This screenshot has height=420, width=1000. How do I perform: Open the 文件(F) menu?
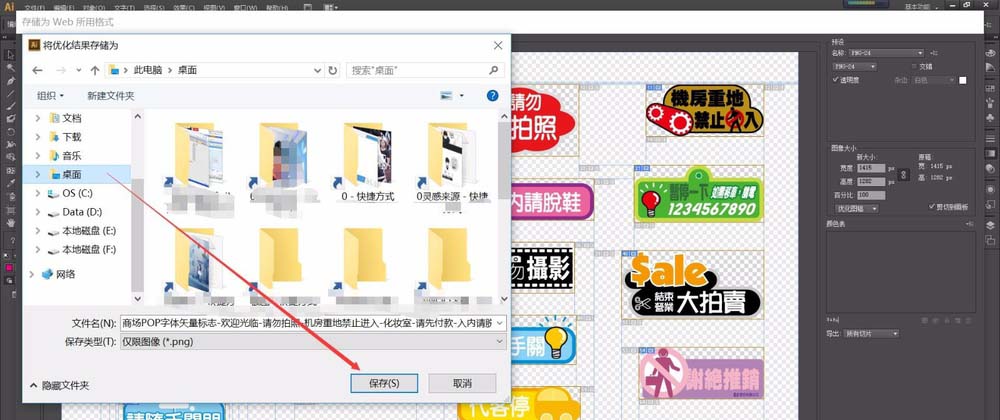point(33,8)
